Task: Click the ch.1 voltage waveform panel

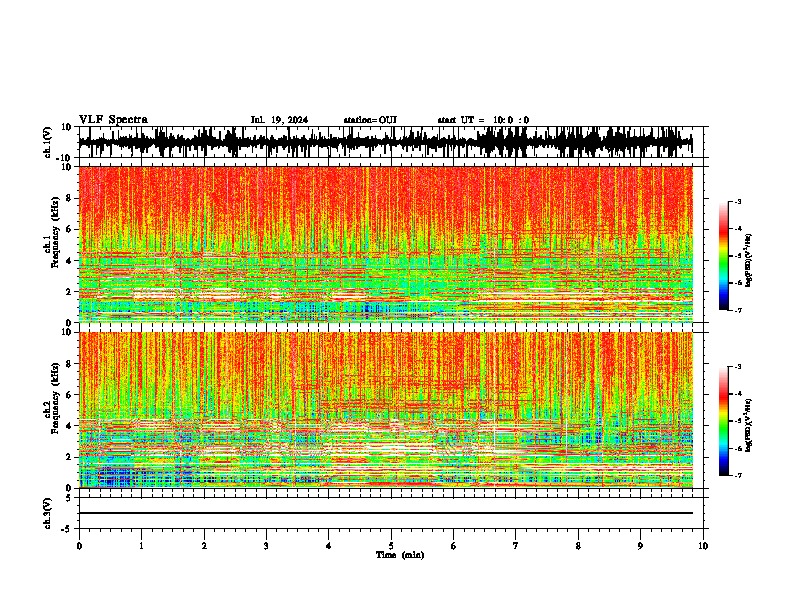Action: coord(390,142)
